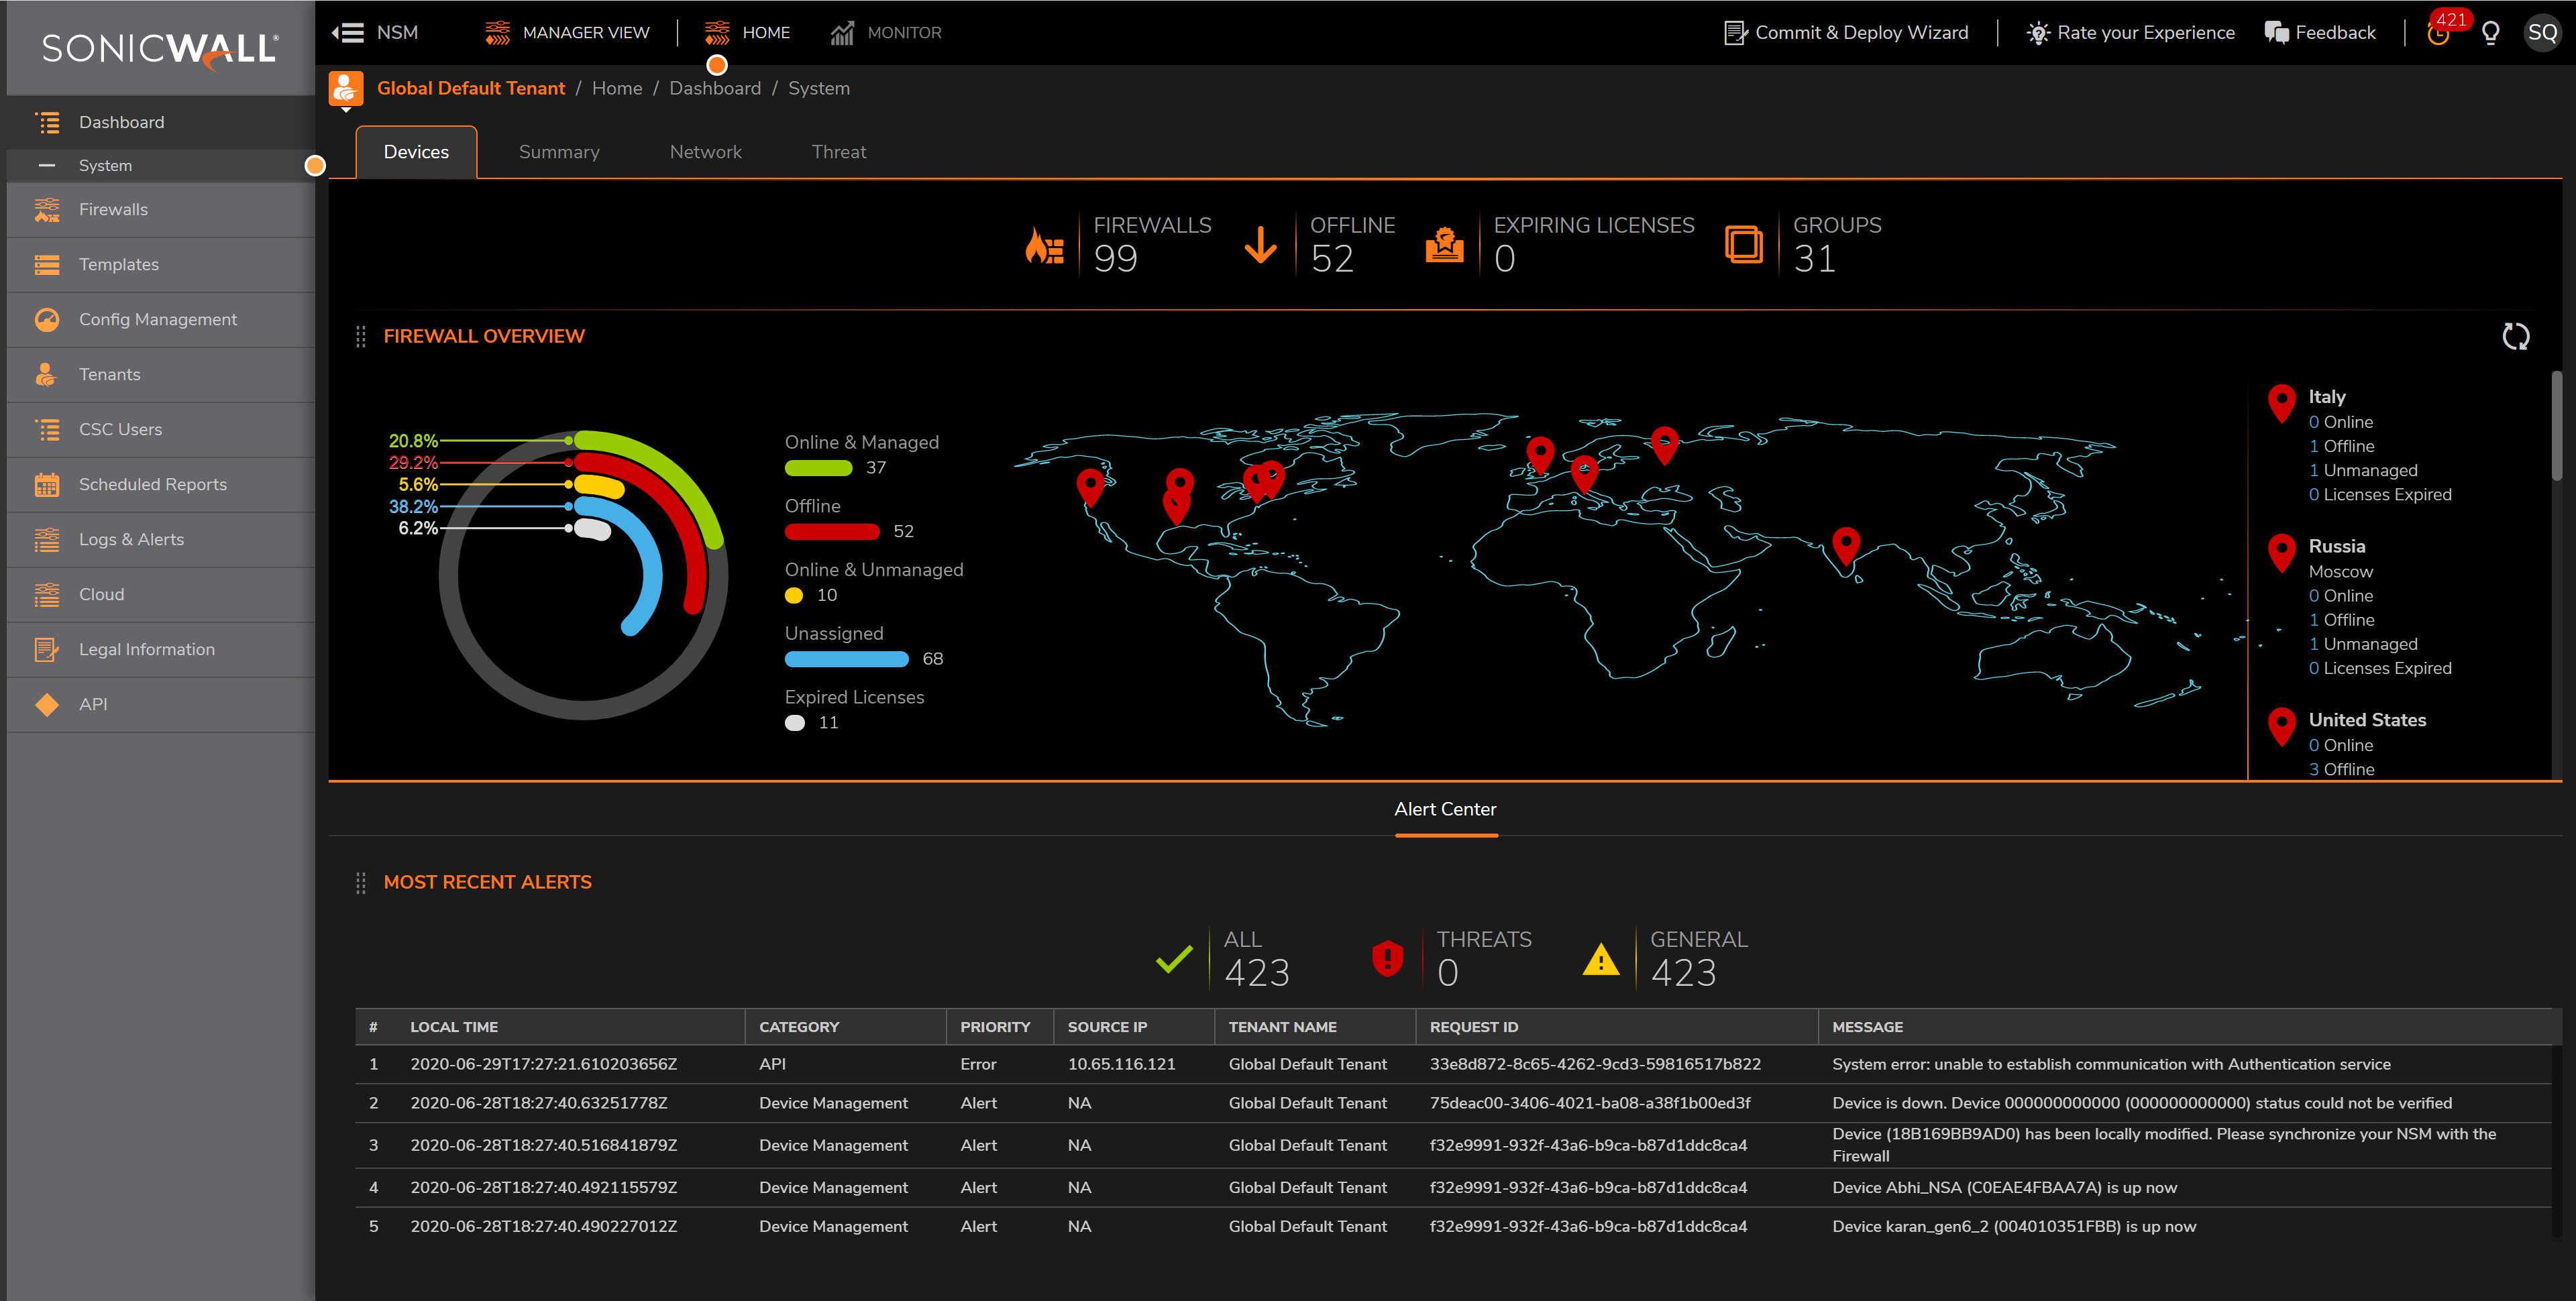
Task: Click the white Expired Licenses legend dot
Action: pos(795,723)
